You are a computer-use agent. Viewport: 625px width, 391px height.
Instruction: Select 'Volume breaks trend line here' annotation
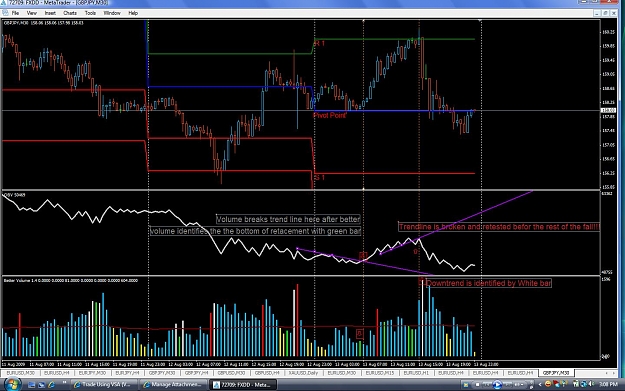pyautogui.click(x=288, y=219)
